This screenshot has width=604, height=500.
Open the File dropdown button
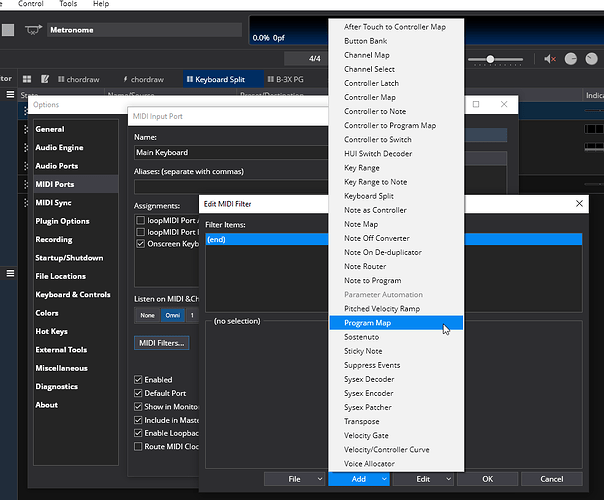coord(294,479)
